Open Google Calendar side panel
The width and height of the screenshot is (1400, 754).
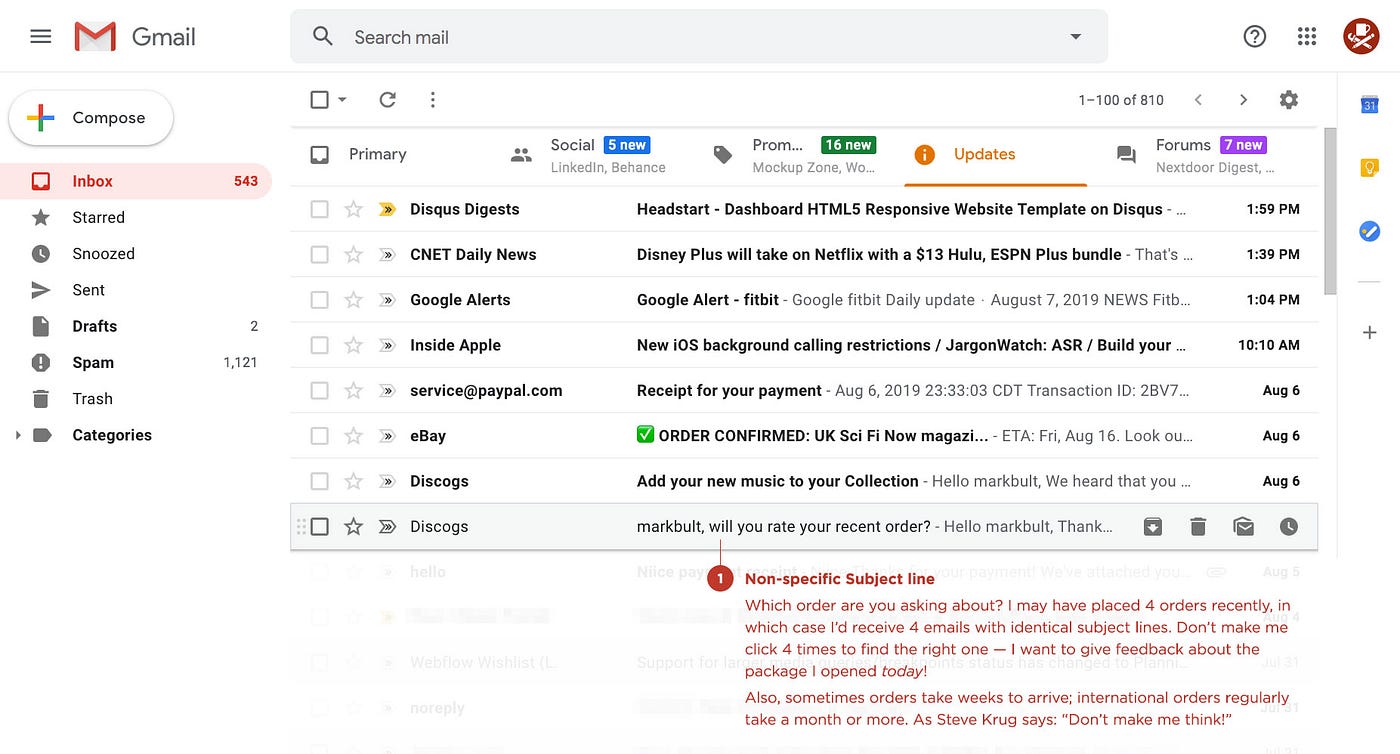click(x=1370, y=104)
